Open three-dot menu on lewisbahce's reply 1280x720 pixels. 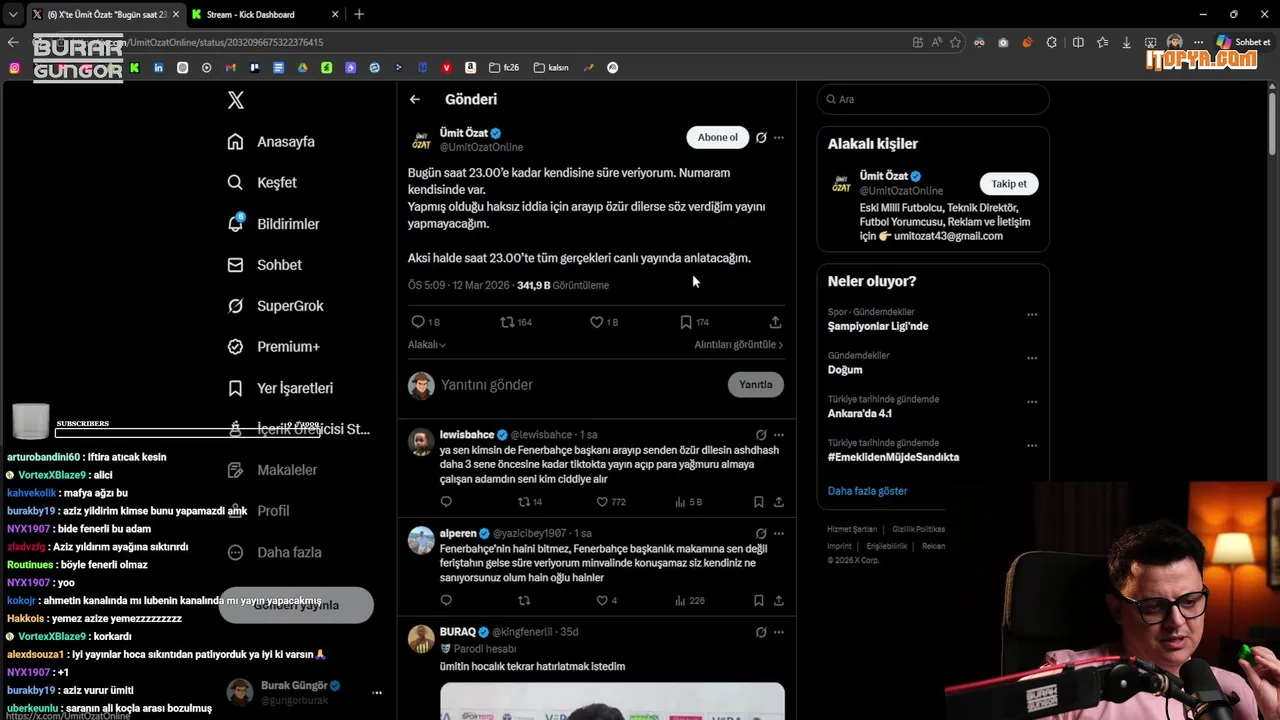click(x=779, y=435)
